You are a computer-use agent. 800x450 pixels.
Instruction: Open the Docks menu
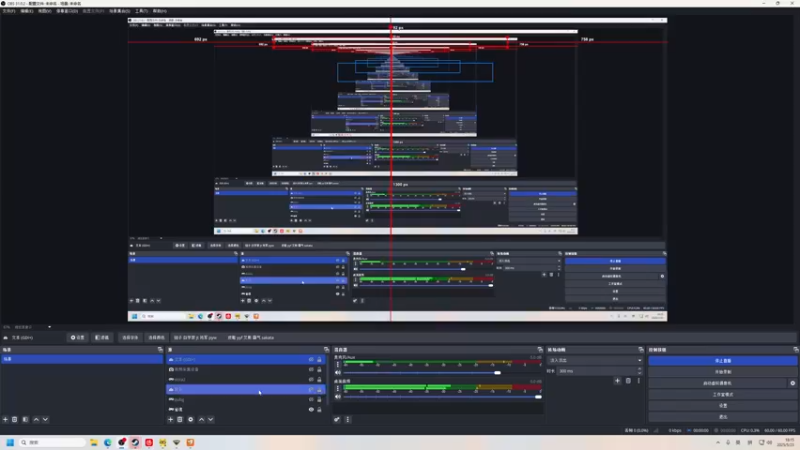coord(67,11)
